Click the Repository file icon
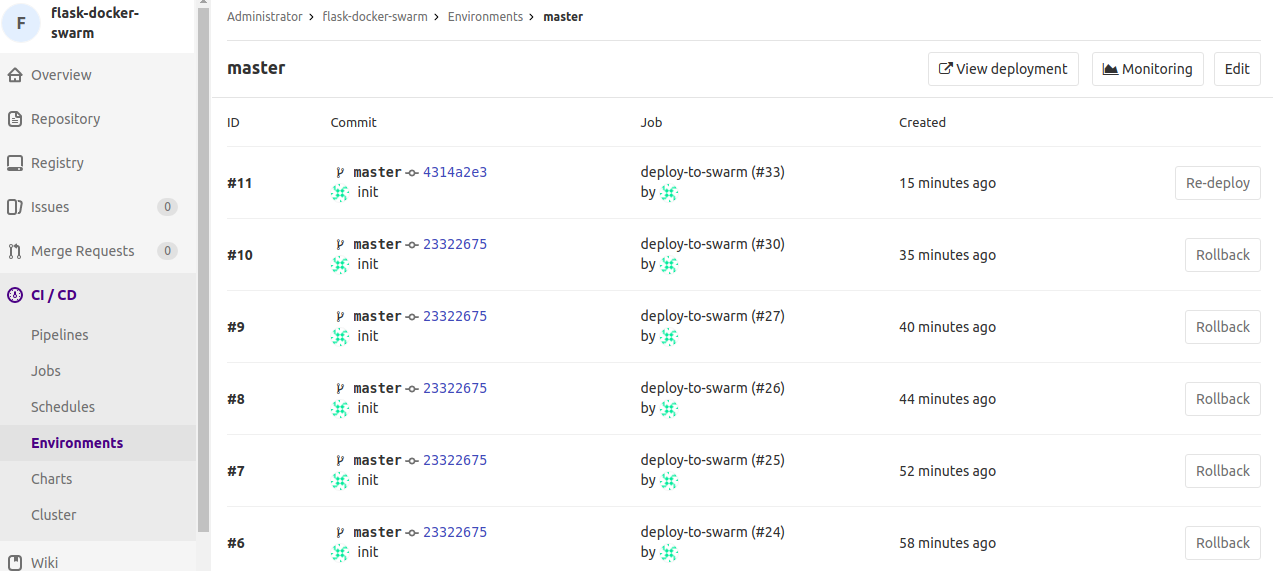The width and height of the screenshot is (1273, 571). point(15,119)
